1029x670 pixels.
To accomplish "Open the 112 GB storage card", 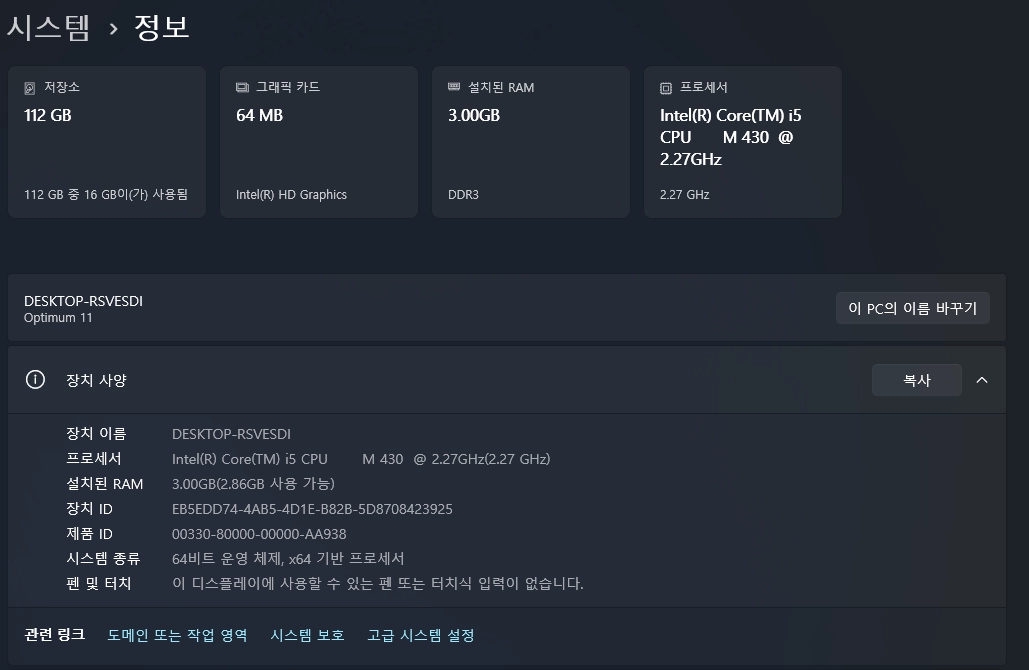I will pyautogui.click(x=107, y=142).
